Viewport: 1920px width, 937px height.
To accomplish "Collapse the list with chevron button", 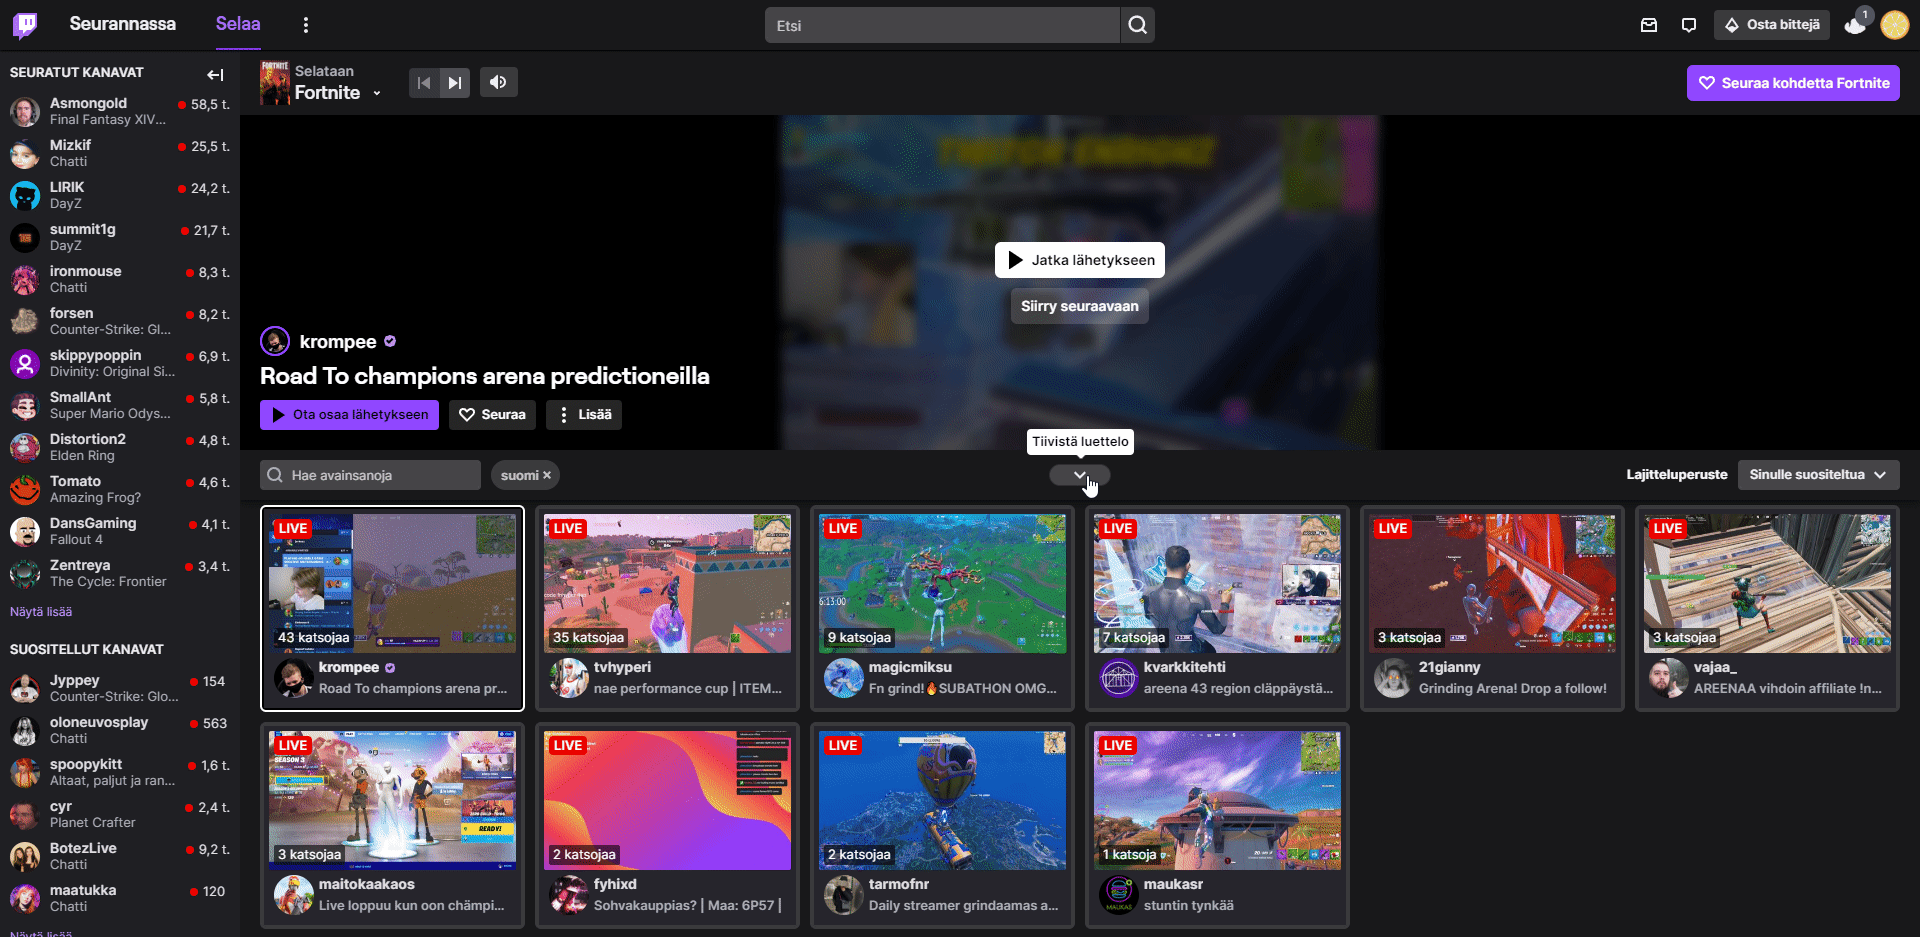I will [1080, 475].
